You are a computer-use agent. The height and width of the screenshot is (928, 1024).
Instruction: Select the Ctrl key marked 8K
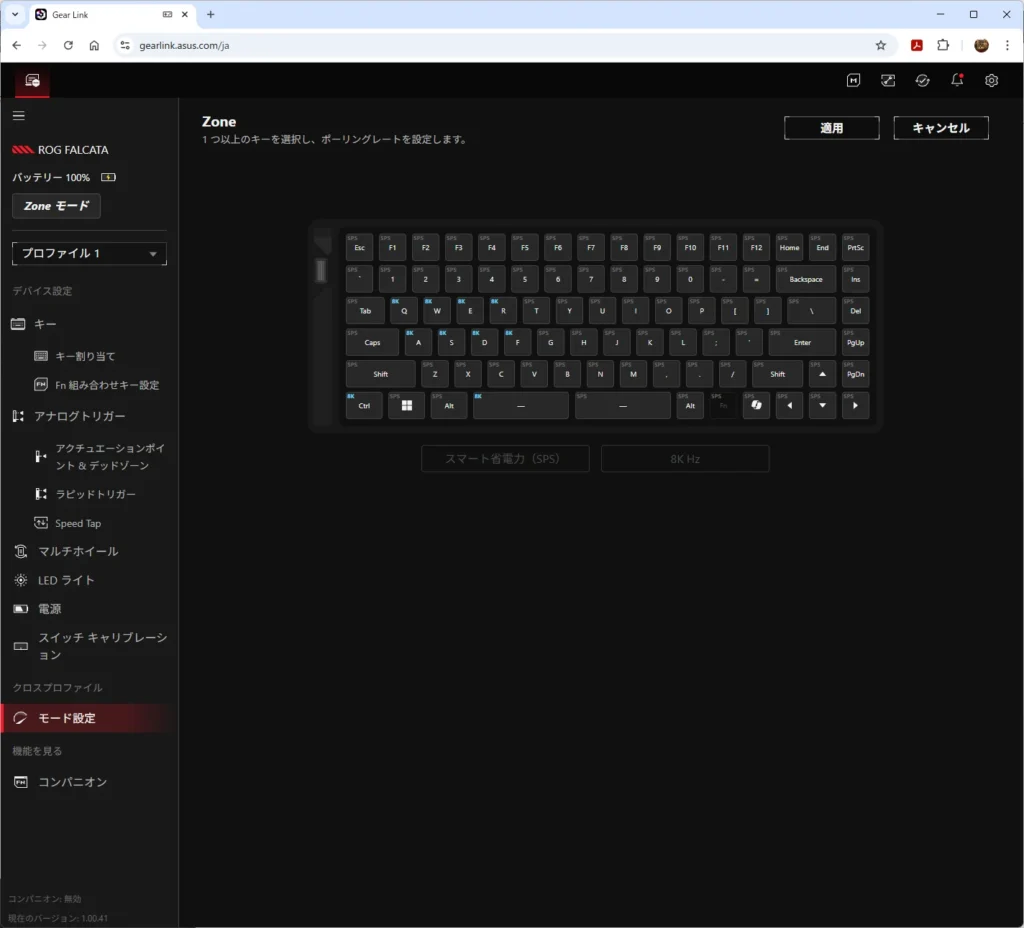[x=364, y=405]
